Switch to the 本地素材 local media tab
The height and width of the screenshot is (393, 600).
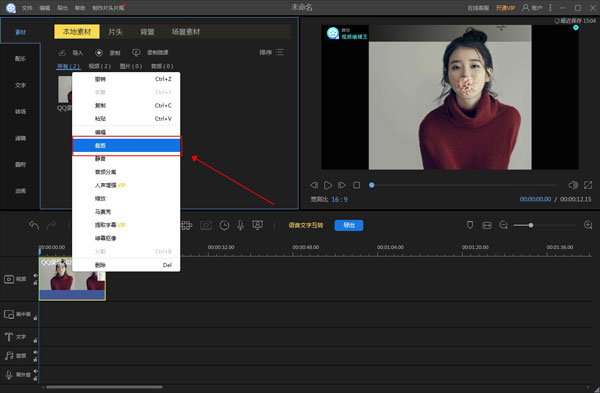(x=77, y=32)
